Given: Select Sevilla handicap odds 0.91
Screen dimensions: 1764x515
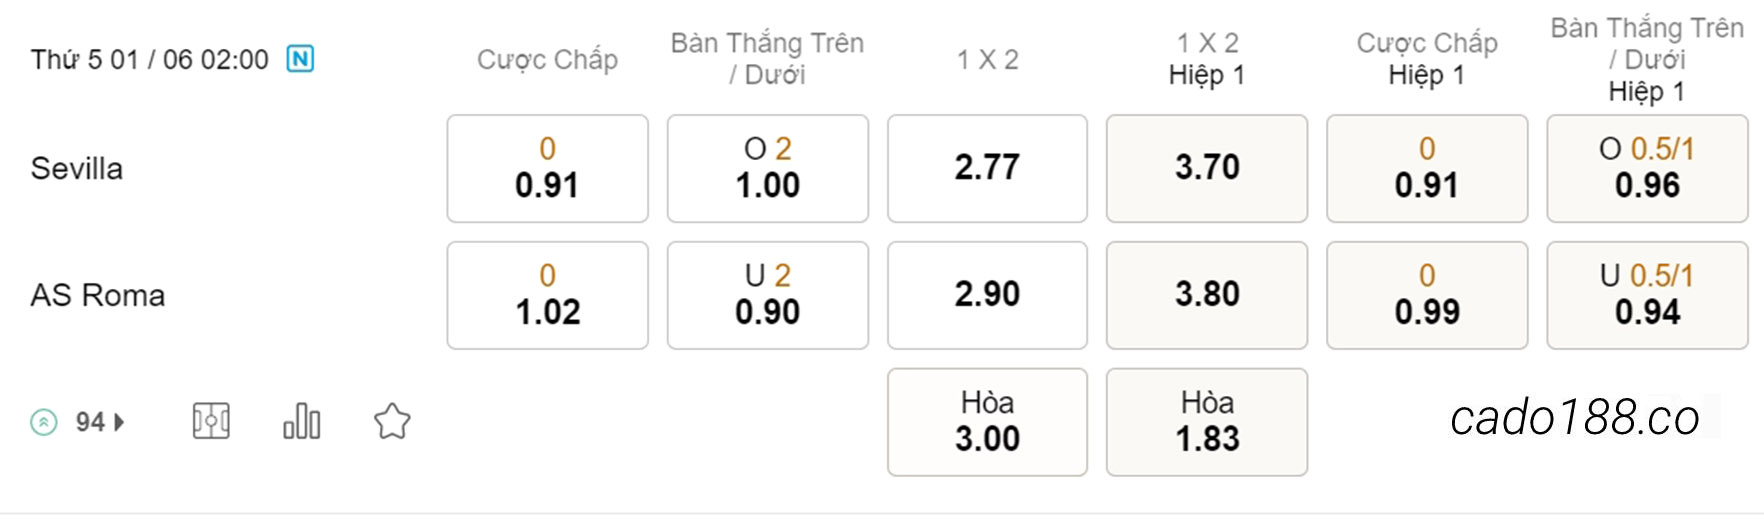Looking at the screenshot, I should pos(547,168).
